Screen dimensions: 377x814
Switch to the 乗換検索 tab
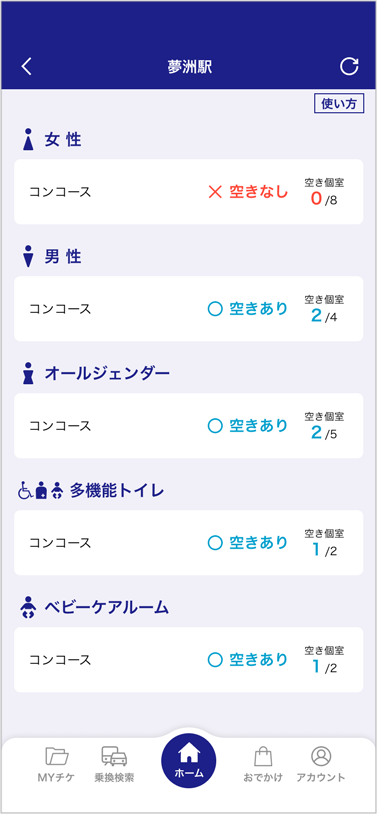(114, 764)
